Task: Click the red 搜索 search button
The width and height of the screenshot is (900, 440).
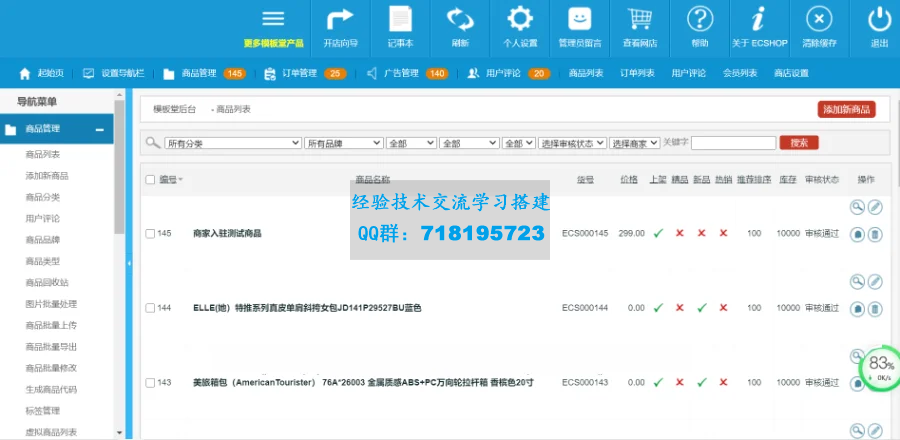Action: 799,143
